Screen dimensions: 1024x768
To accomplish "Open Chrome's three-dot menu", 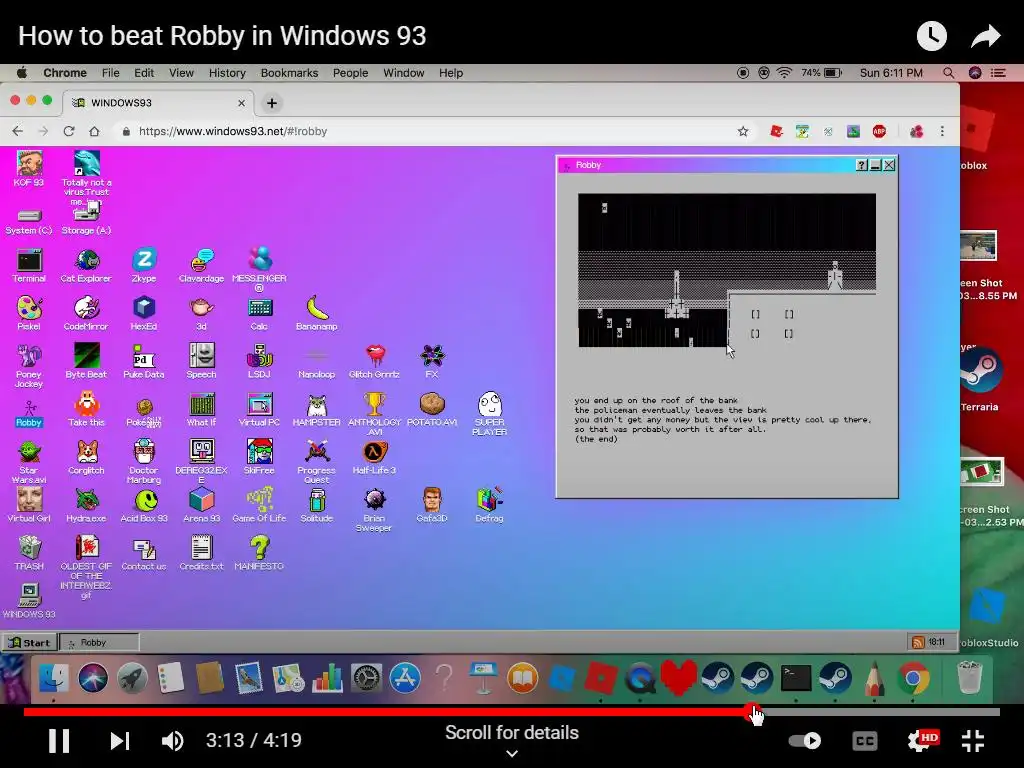I will [942, 131].
